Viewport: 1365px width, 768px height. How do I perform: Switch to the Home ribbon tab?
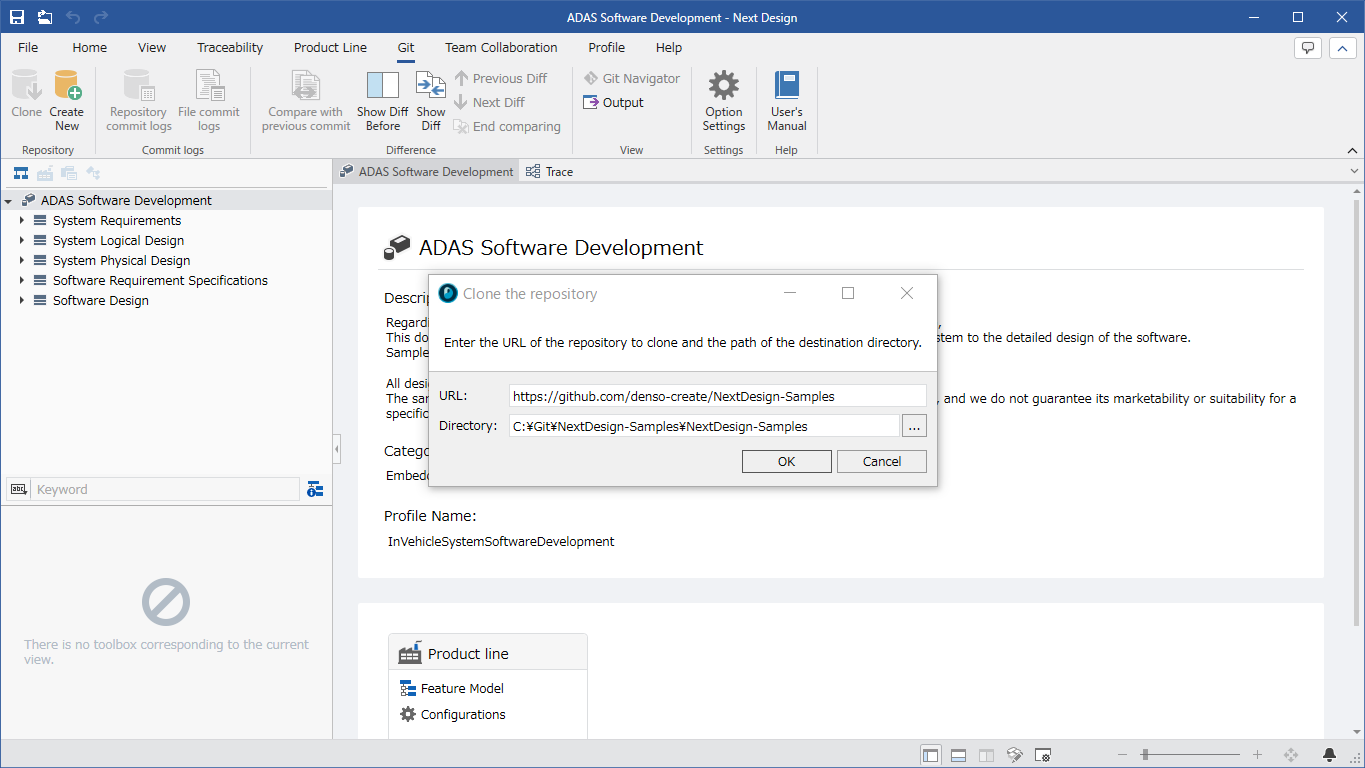[x=89, y=47]
